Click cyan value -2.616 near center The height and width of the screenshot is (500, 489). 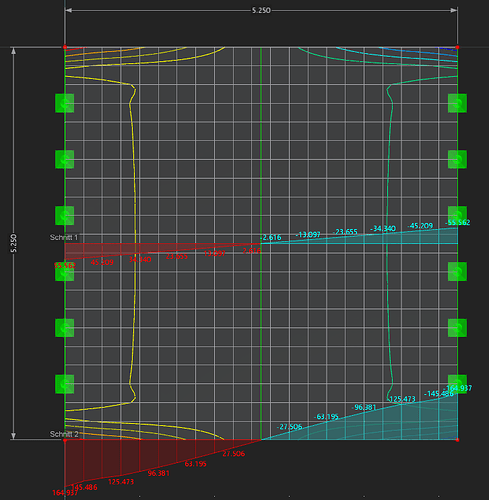click(271, 237)
